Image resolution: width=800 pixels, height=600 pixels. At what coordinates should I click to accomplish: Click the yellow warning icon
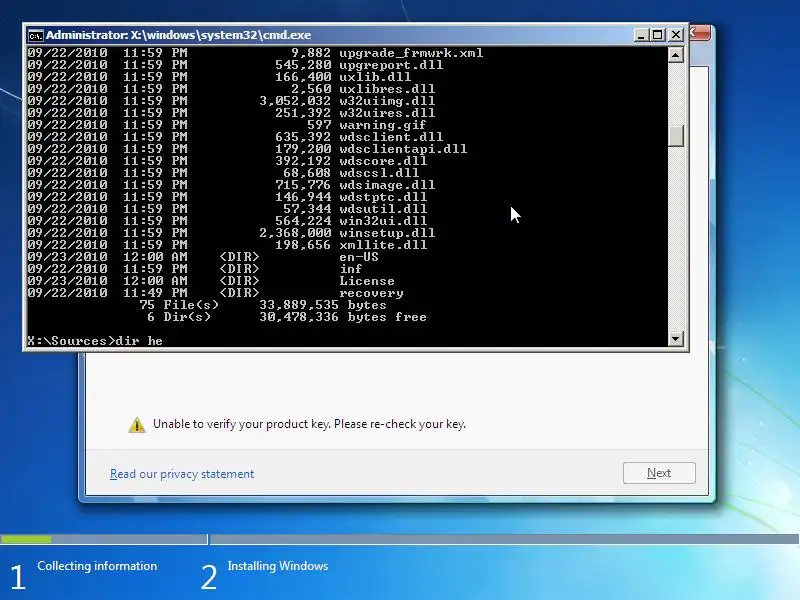click(x=136, y=424)
